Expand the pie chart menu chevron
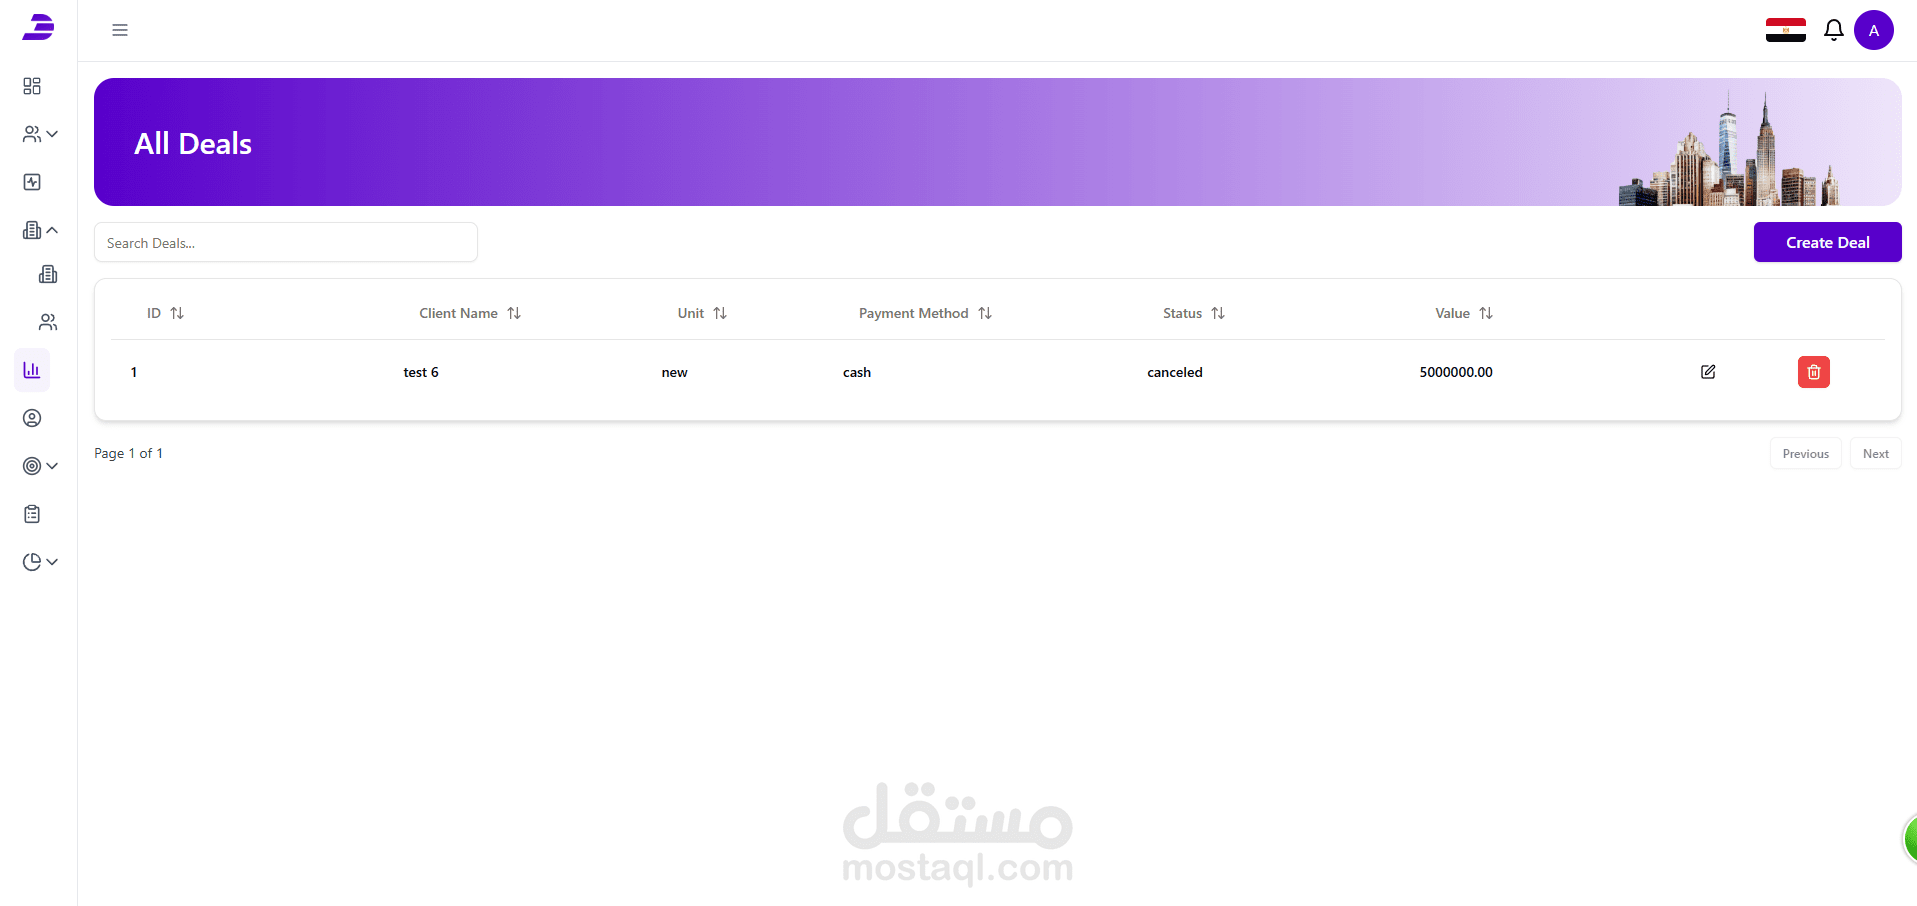Screen dimensions: 1917x906 [52, 562]
